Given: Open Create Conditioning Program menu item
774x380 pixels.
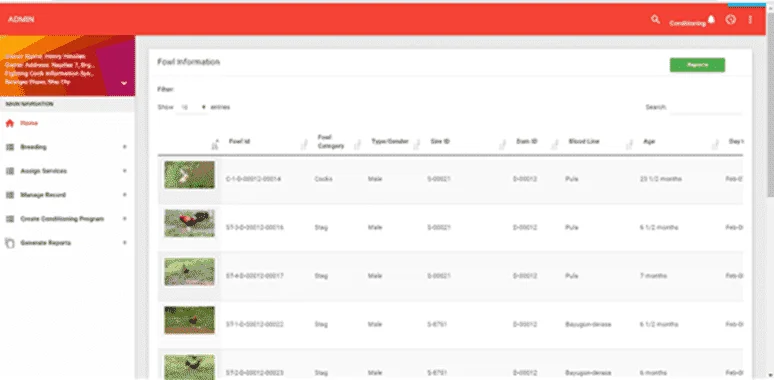Looking at the screenshot, I should pyautogui.click(x=67, y=219).
